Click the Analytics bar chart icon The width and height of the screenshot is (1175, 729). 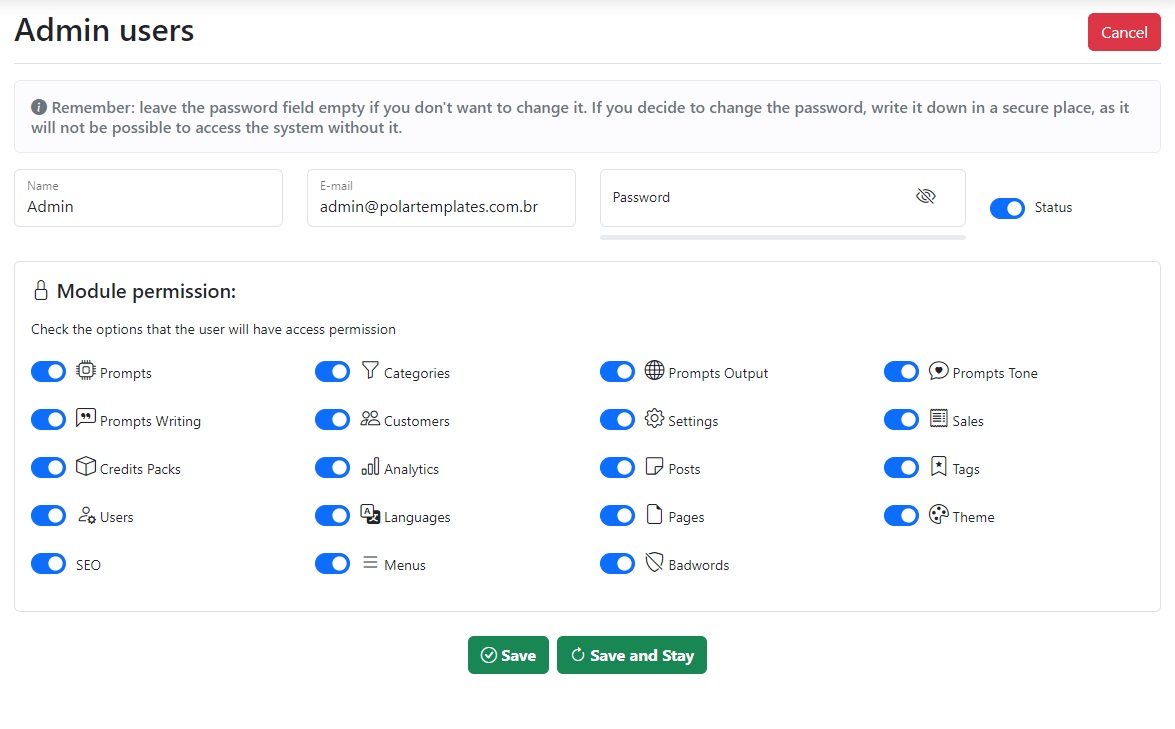(370, 467)
